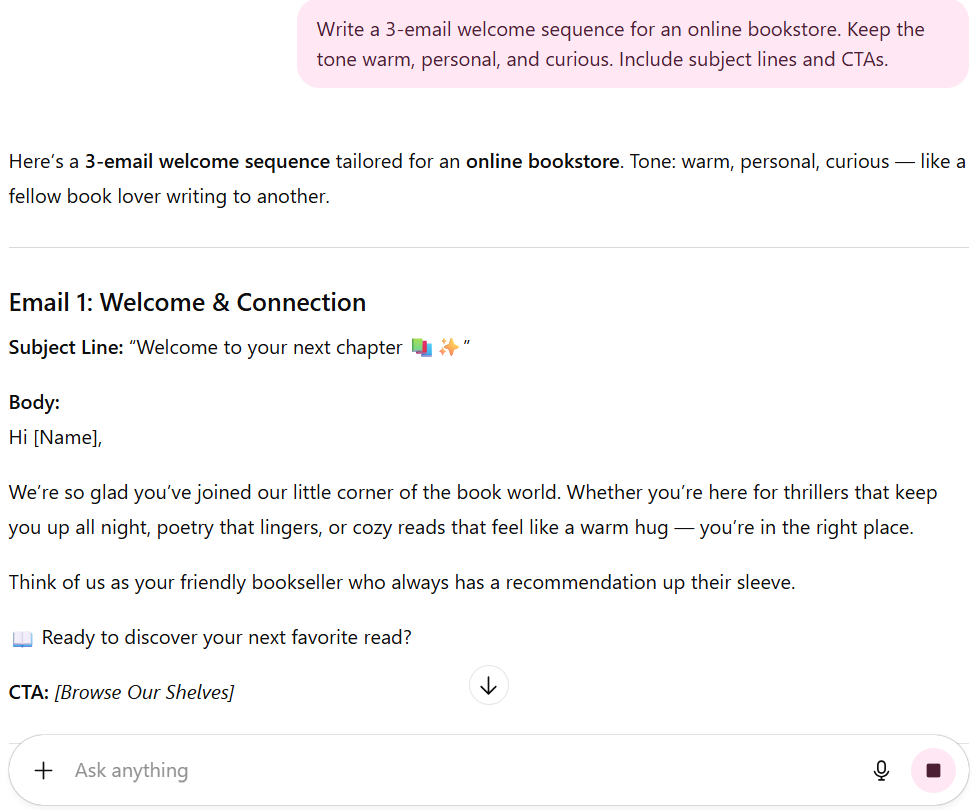Click the sparkles emoji in the subject line
This screenshot has width=972, height=810.
[449, 348]
